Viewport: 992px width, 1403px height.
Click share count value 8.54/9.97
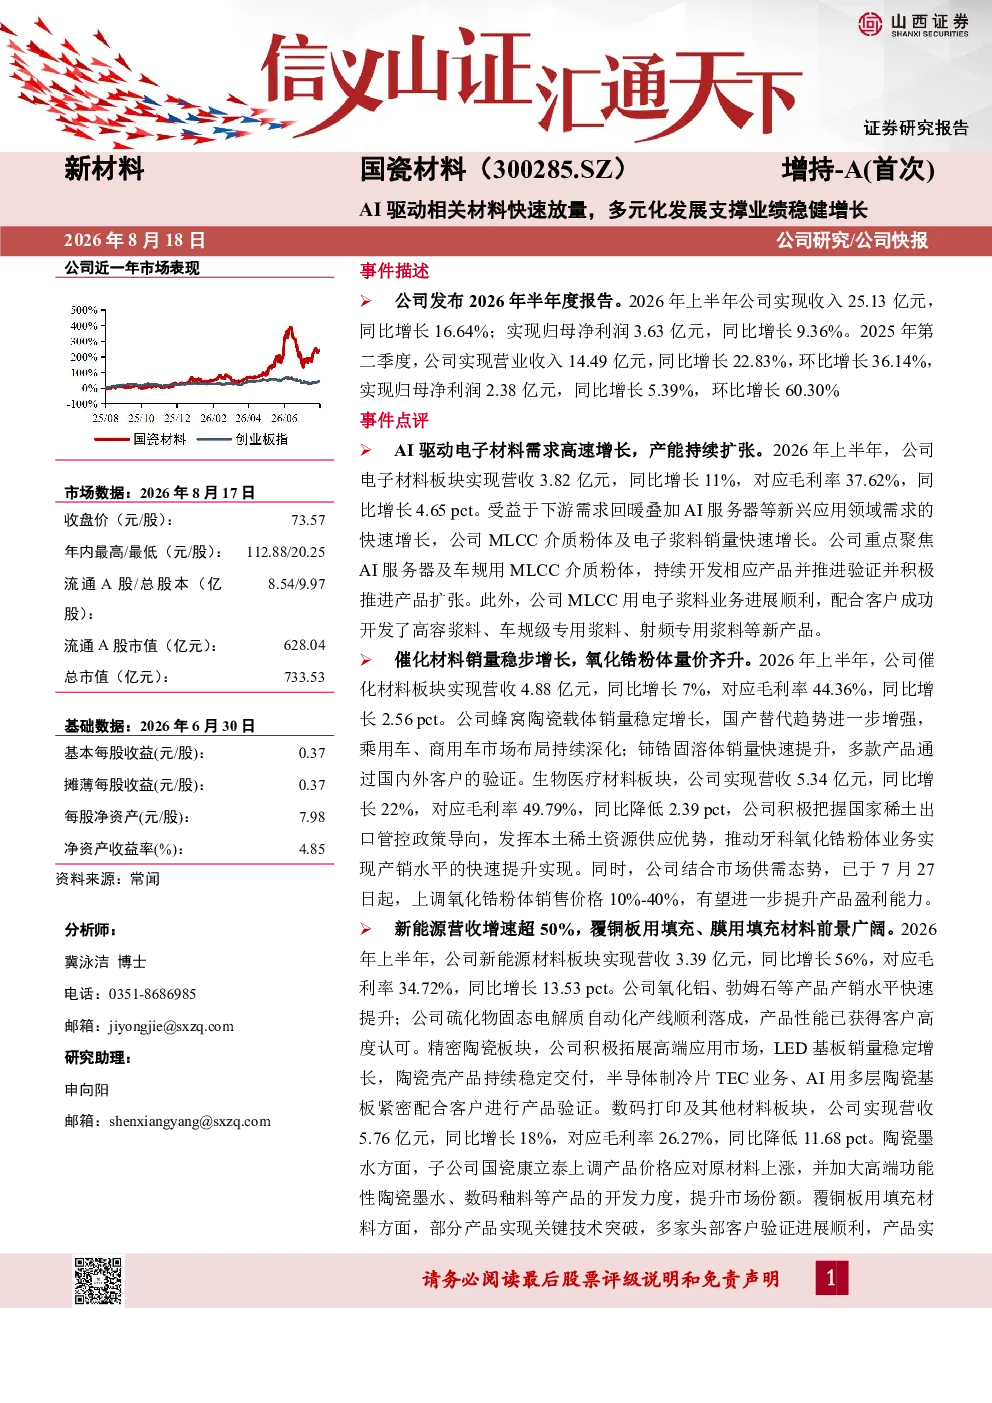click(297, 584)
